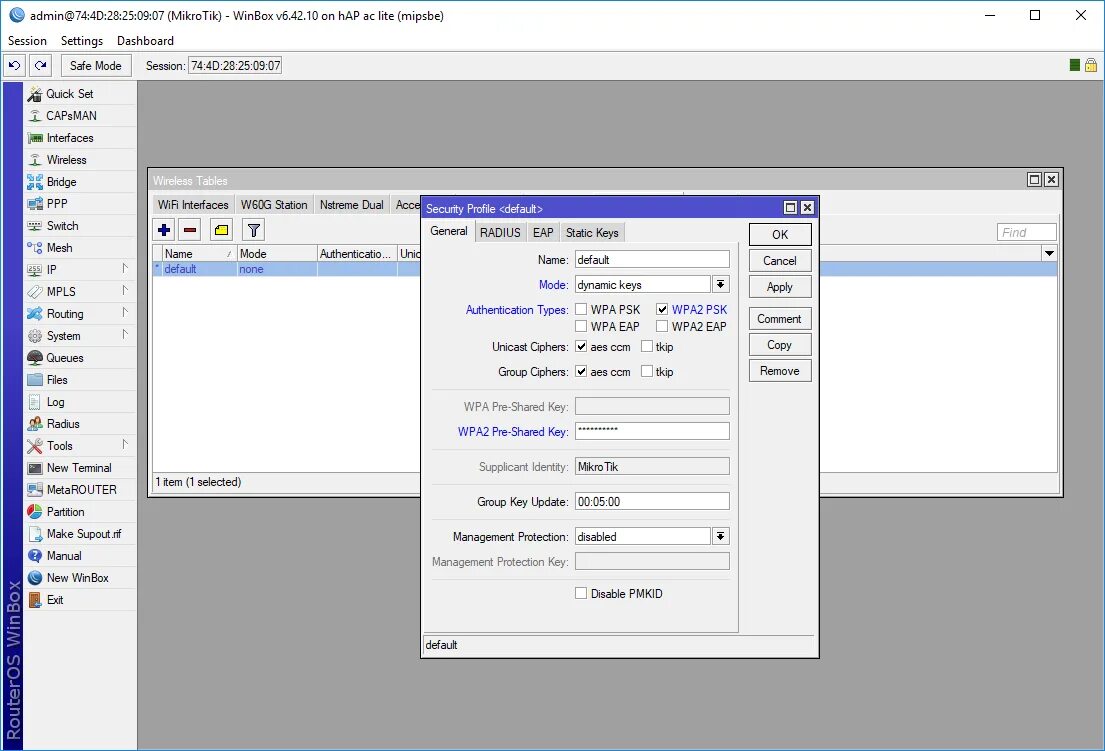This screenshot has height=751, width=1105.
Task: Click Copy button
Action: point(780,345)
